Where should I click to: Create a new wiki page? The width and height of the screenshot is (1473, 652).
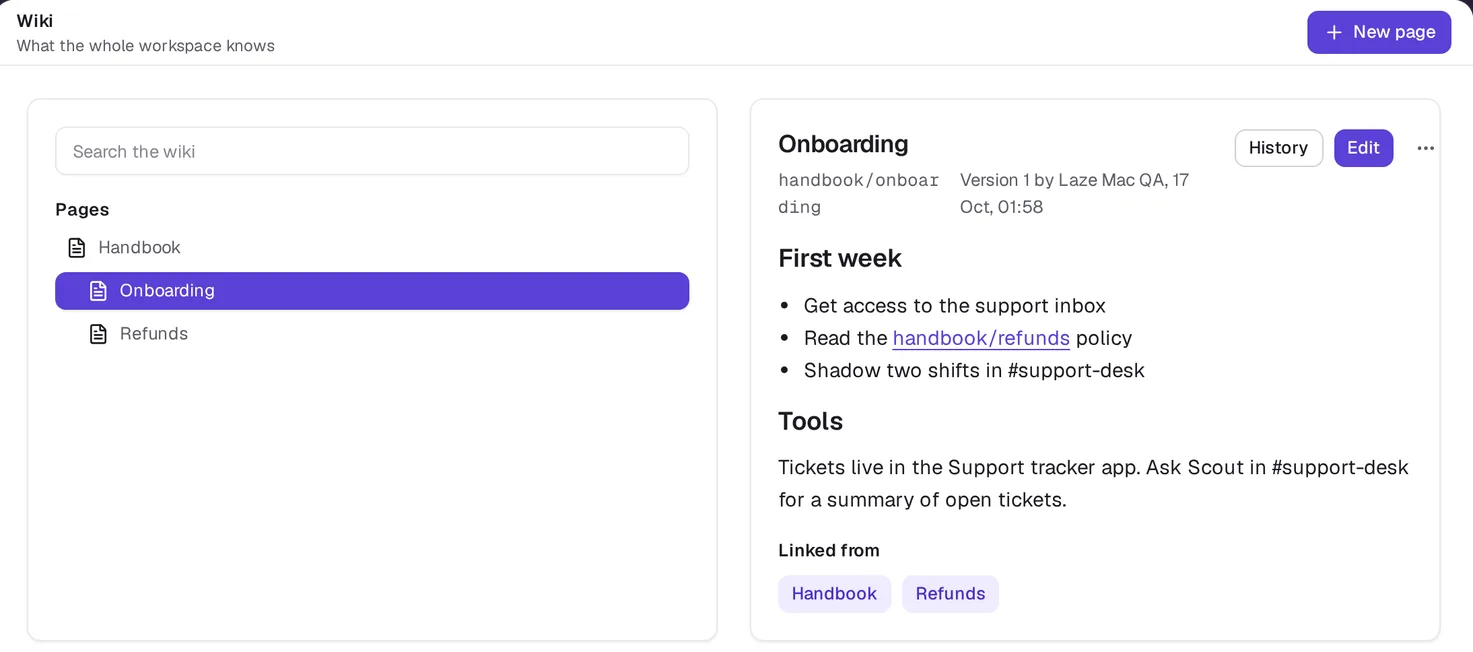[x=1379, y=32]
